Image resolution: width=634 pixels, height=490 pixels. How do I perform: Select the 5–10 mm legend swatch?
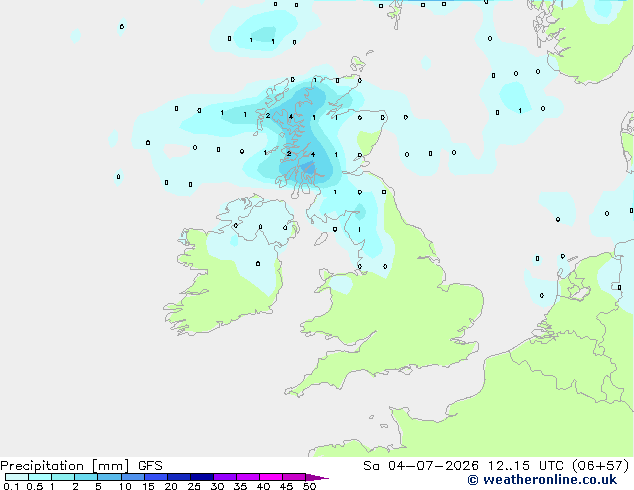point(109,477)
